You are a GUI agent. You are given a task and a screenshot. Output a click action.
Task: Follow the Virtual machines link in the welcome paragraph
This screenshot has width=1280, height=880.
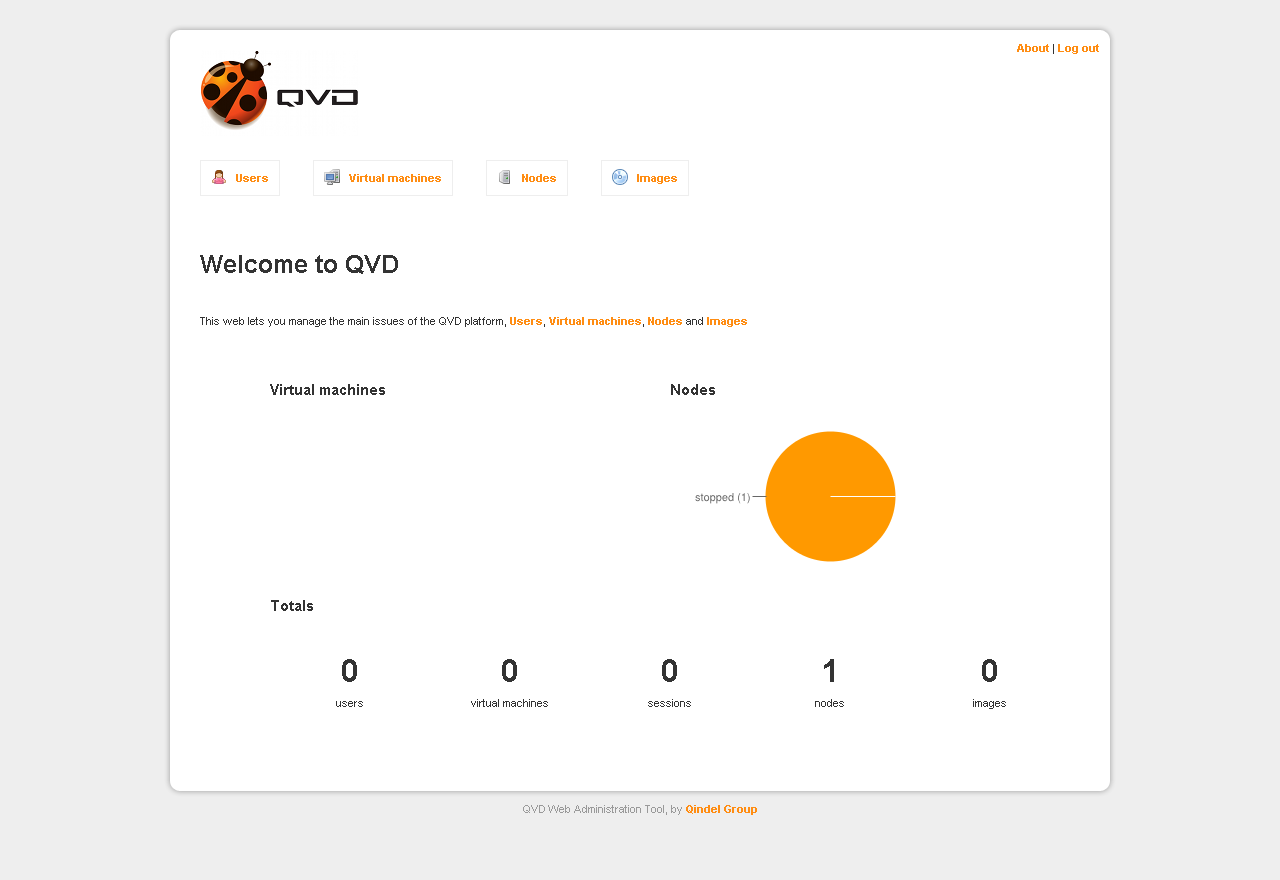coord(594,321)
